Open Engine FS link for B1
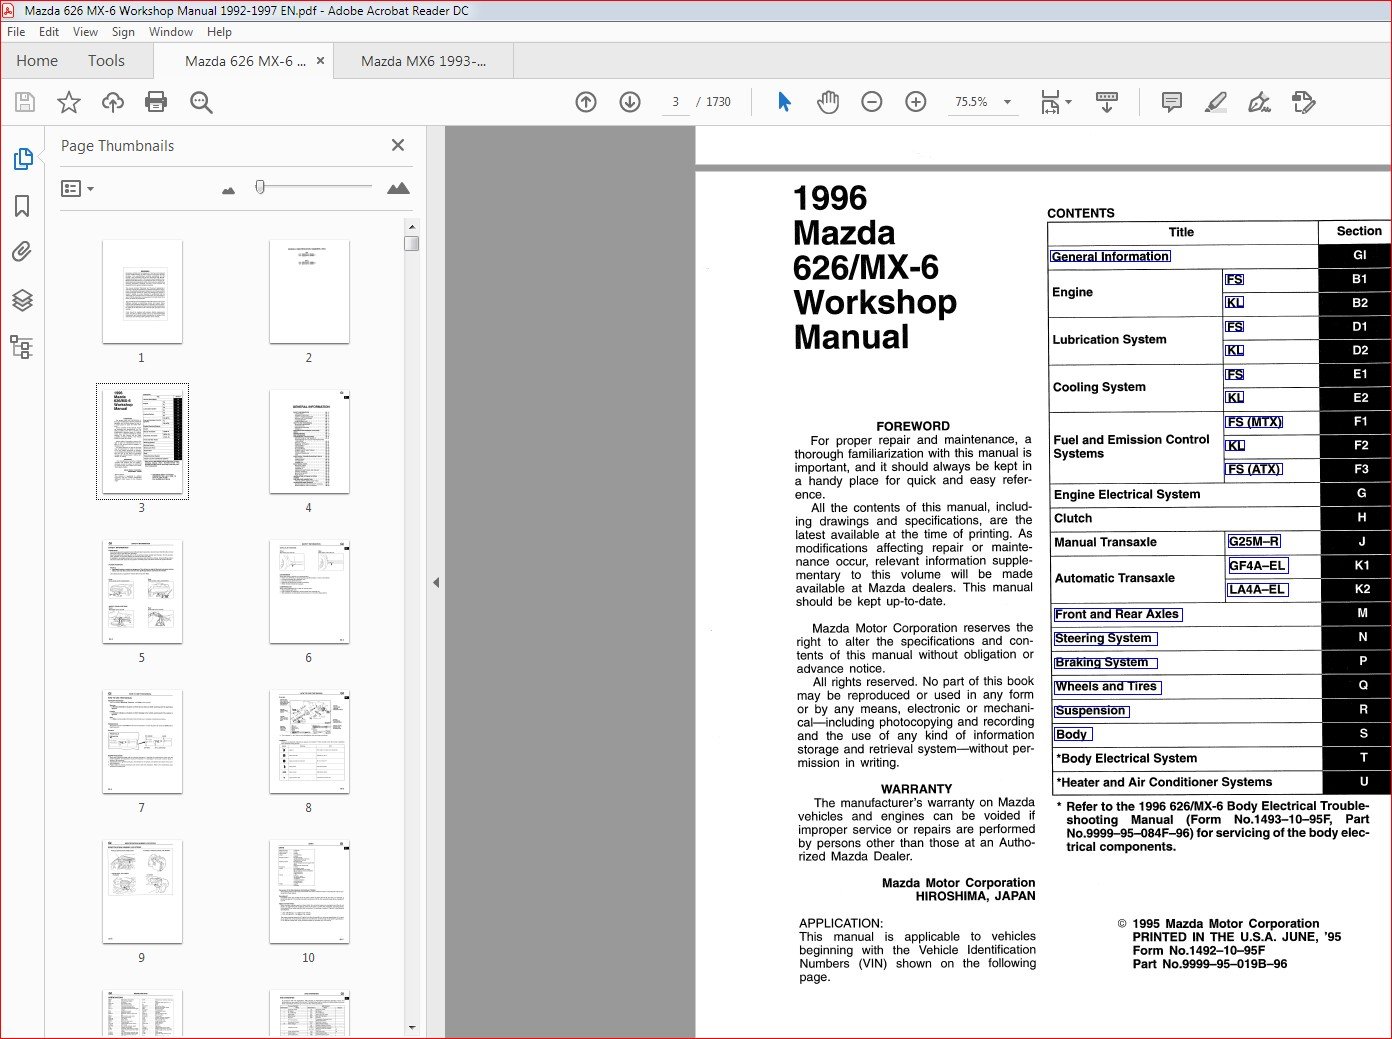The image size is (1392, 1039). click(1235, 279)
